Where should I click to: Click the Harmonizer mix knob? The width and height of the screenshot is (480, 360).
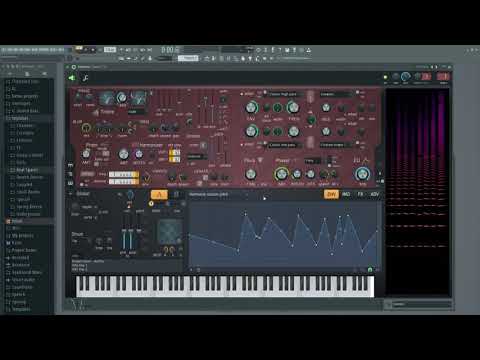click(x=124, y=154)
